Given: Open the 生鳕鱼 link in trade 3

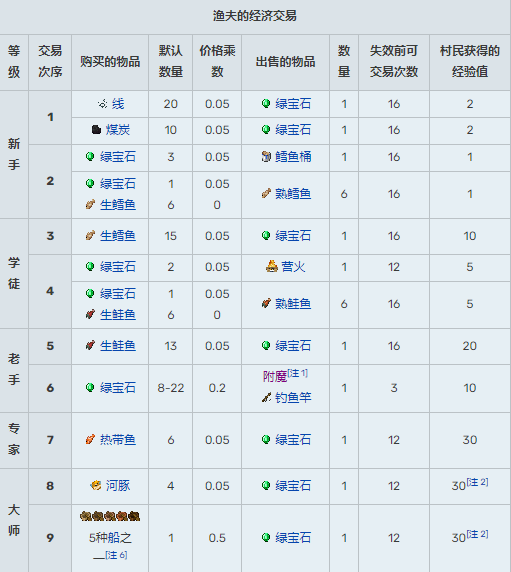Looking at the screenshot, I should click(118, 236).
